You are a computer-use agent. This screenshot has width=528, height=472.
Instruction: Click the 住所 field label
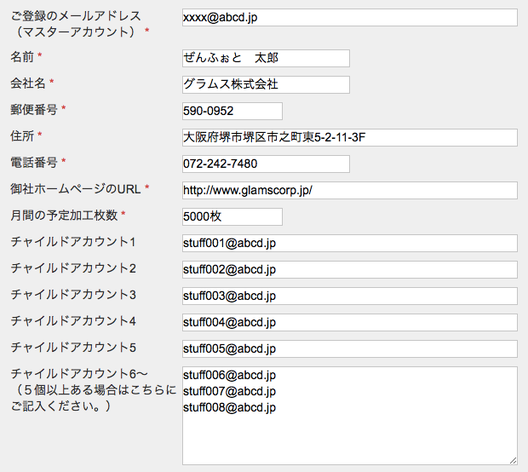[x=22, y=136]
